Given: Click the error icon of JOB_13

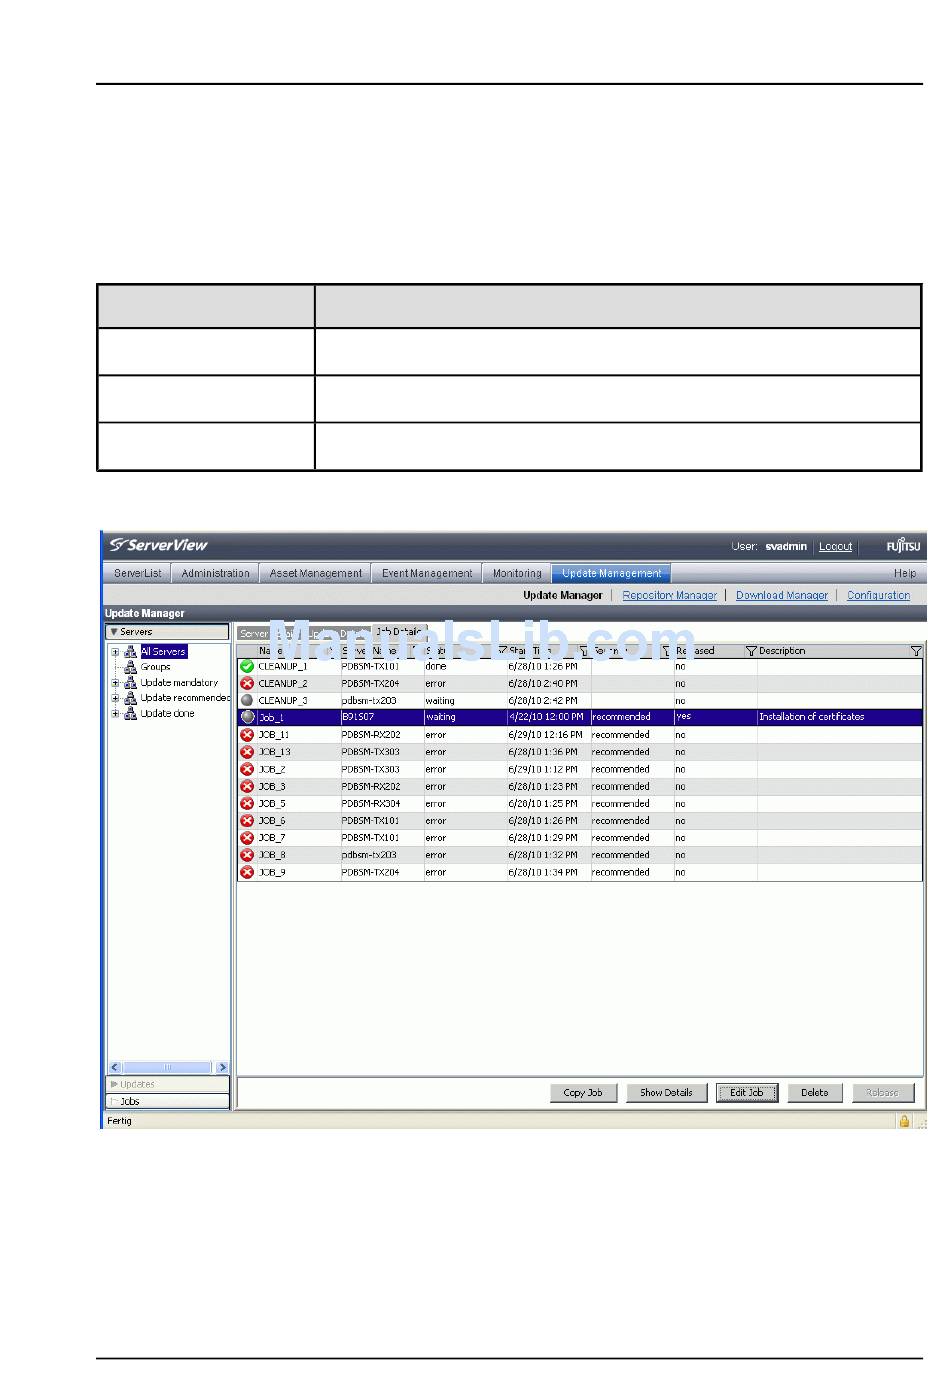Looking at the screenshot, I should coord(247,752).
